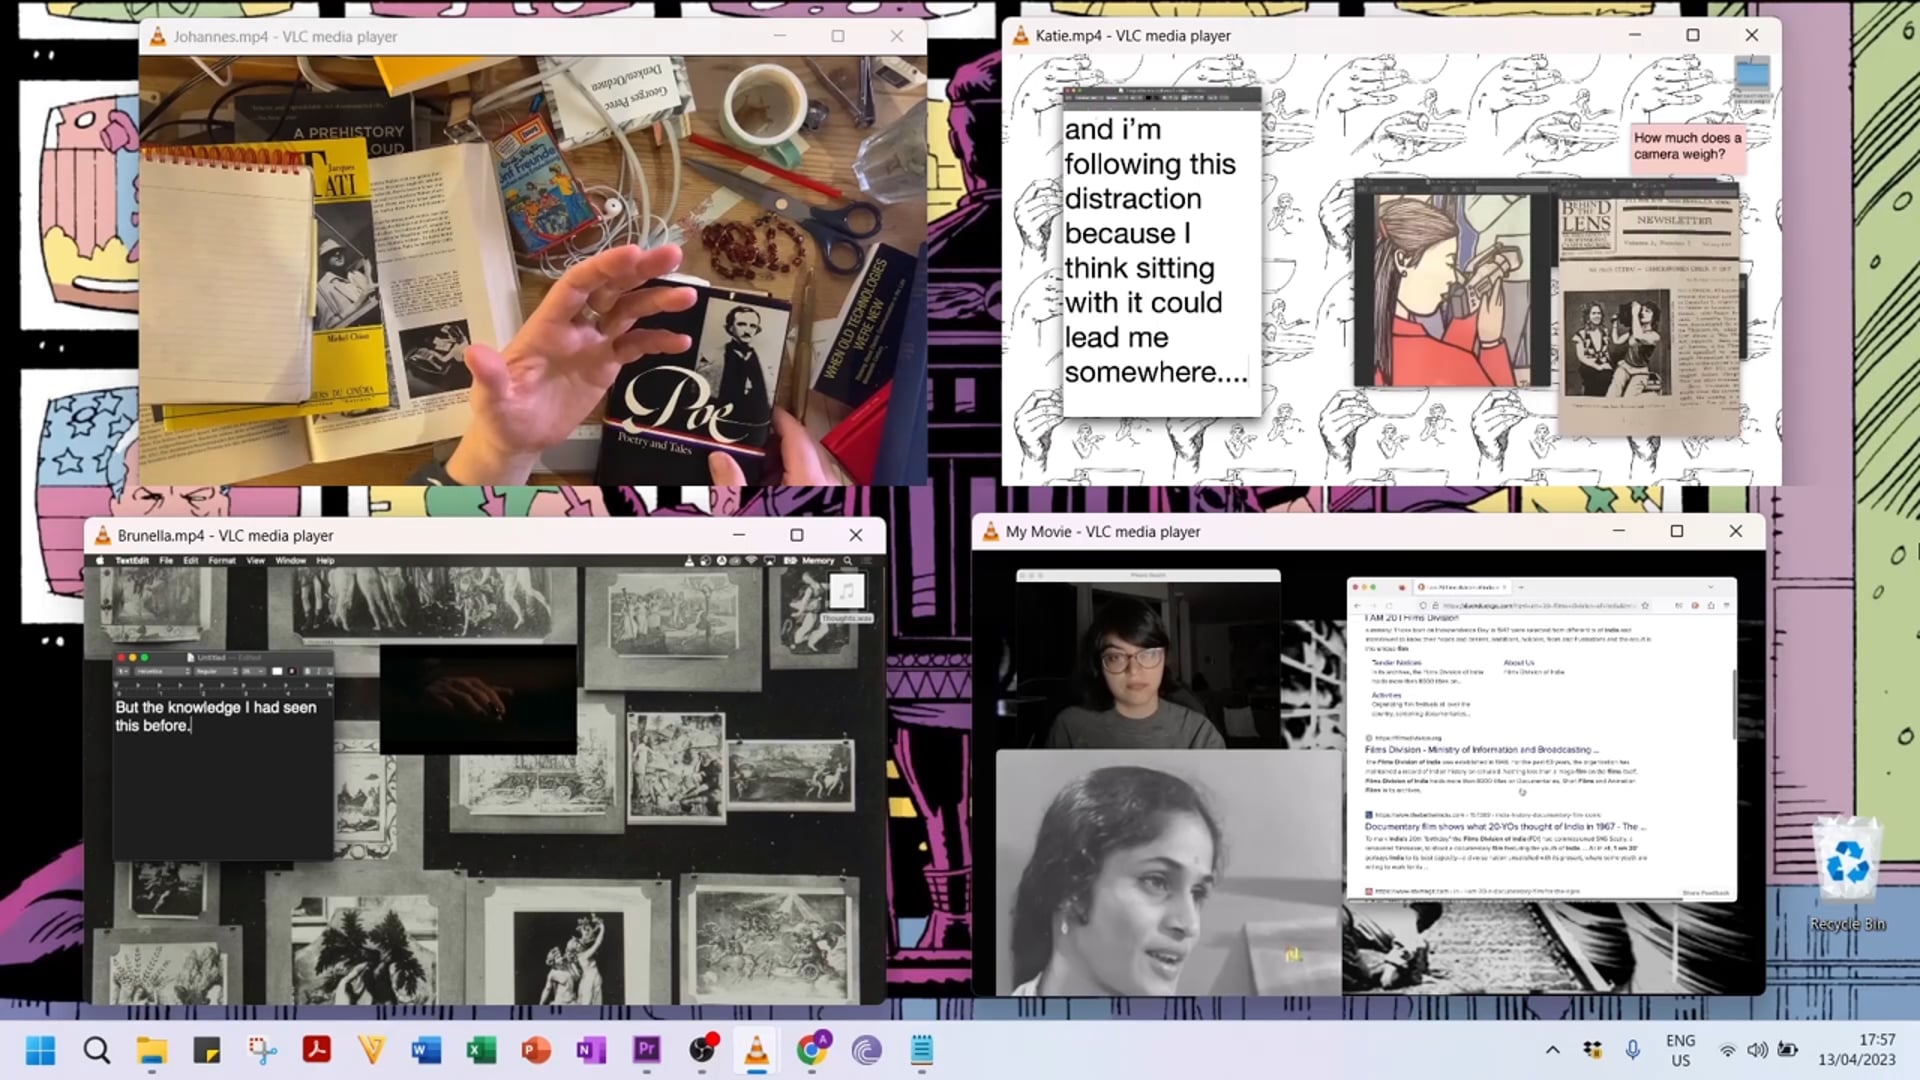Viewport: 1920px width, 1080px height.
Task: Click the 'Katie.mp4 - VLC media player' title
Action: 1133,35
